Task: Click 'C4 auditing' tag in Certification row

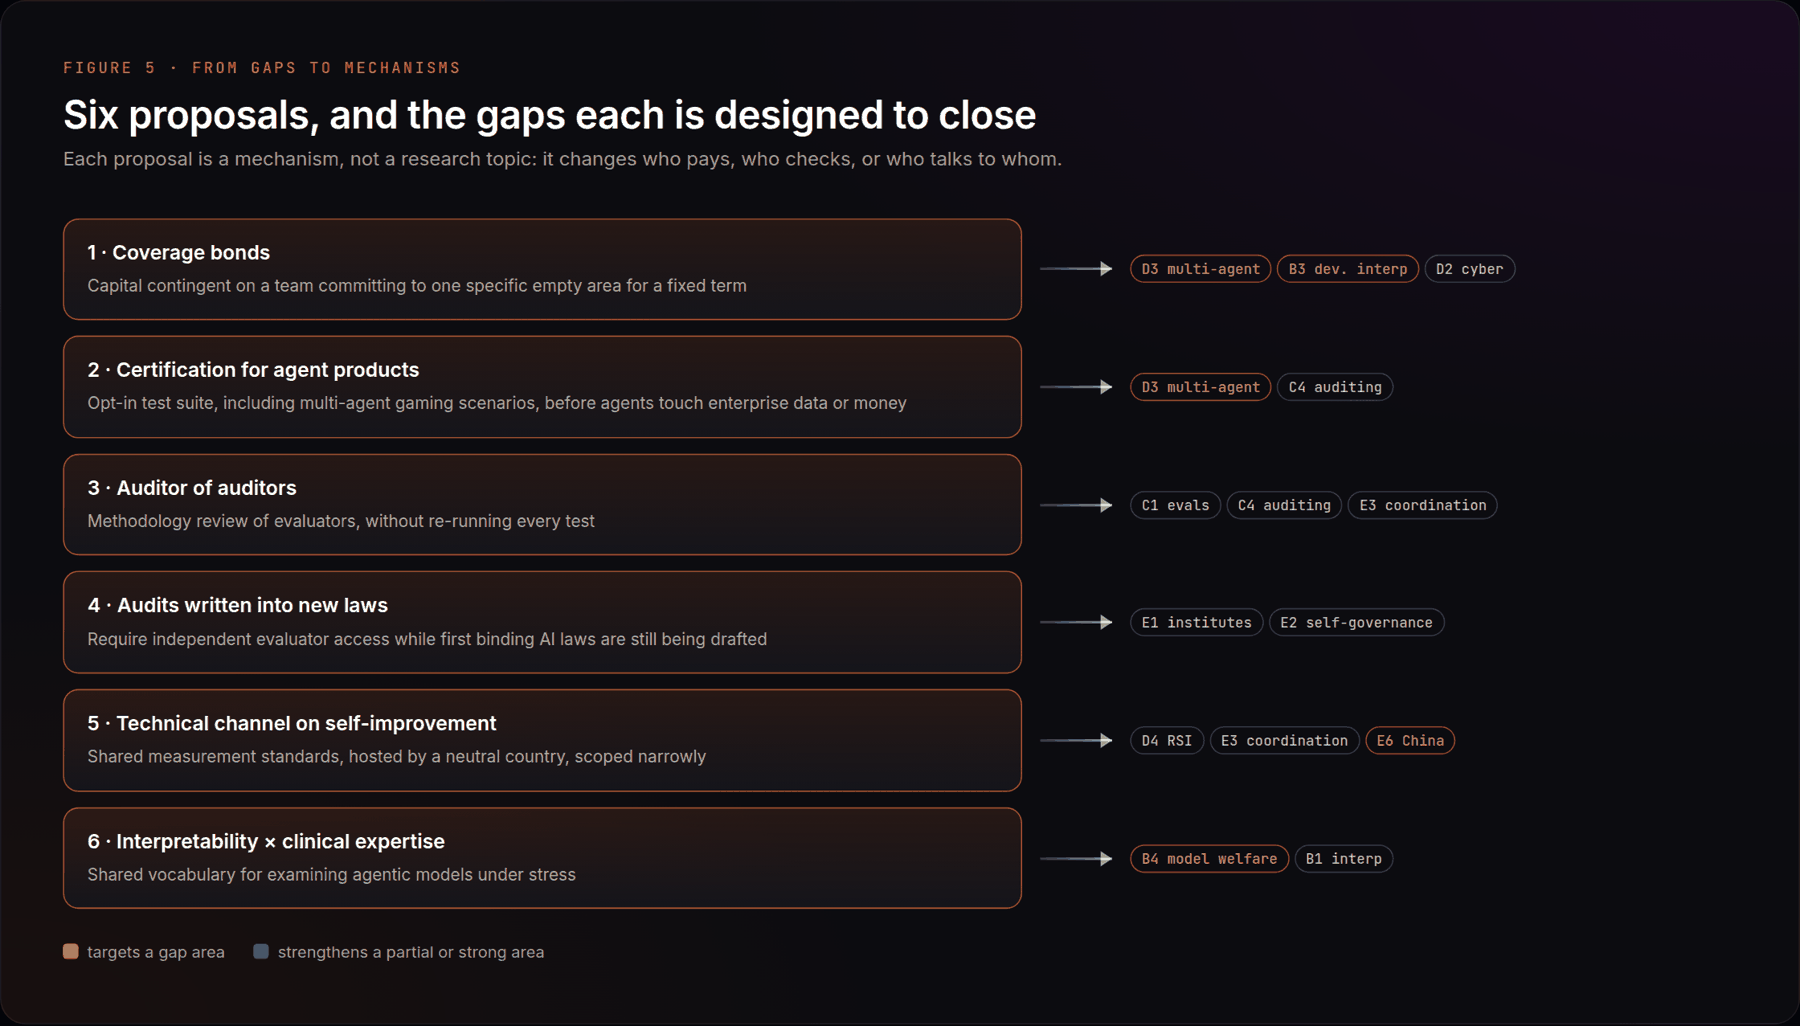Action: (x=1334, y=387)
